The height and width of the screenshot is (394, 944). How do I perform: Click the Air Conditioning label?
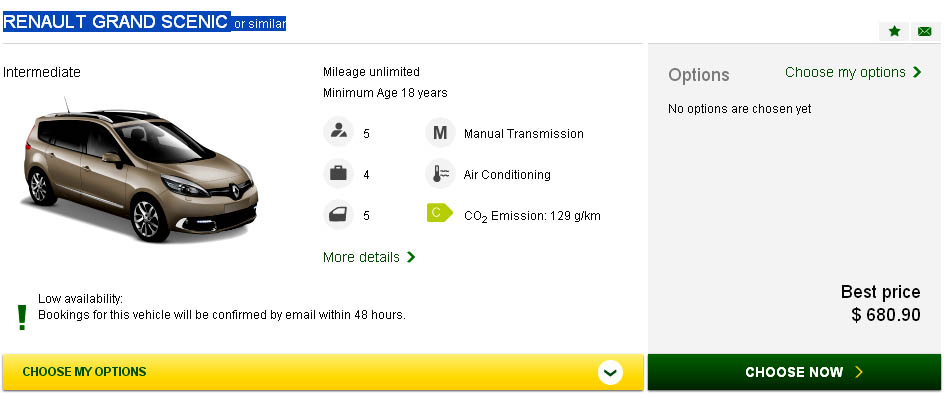(x=507, y=175)
